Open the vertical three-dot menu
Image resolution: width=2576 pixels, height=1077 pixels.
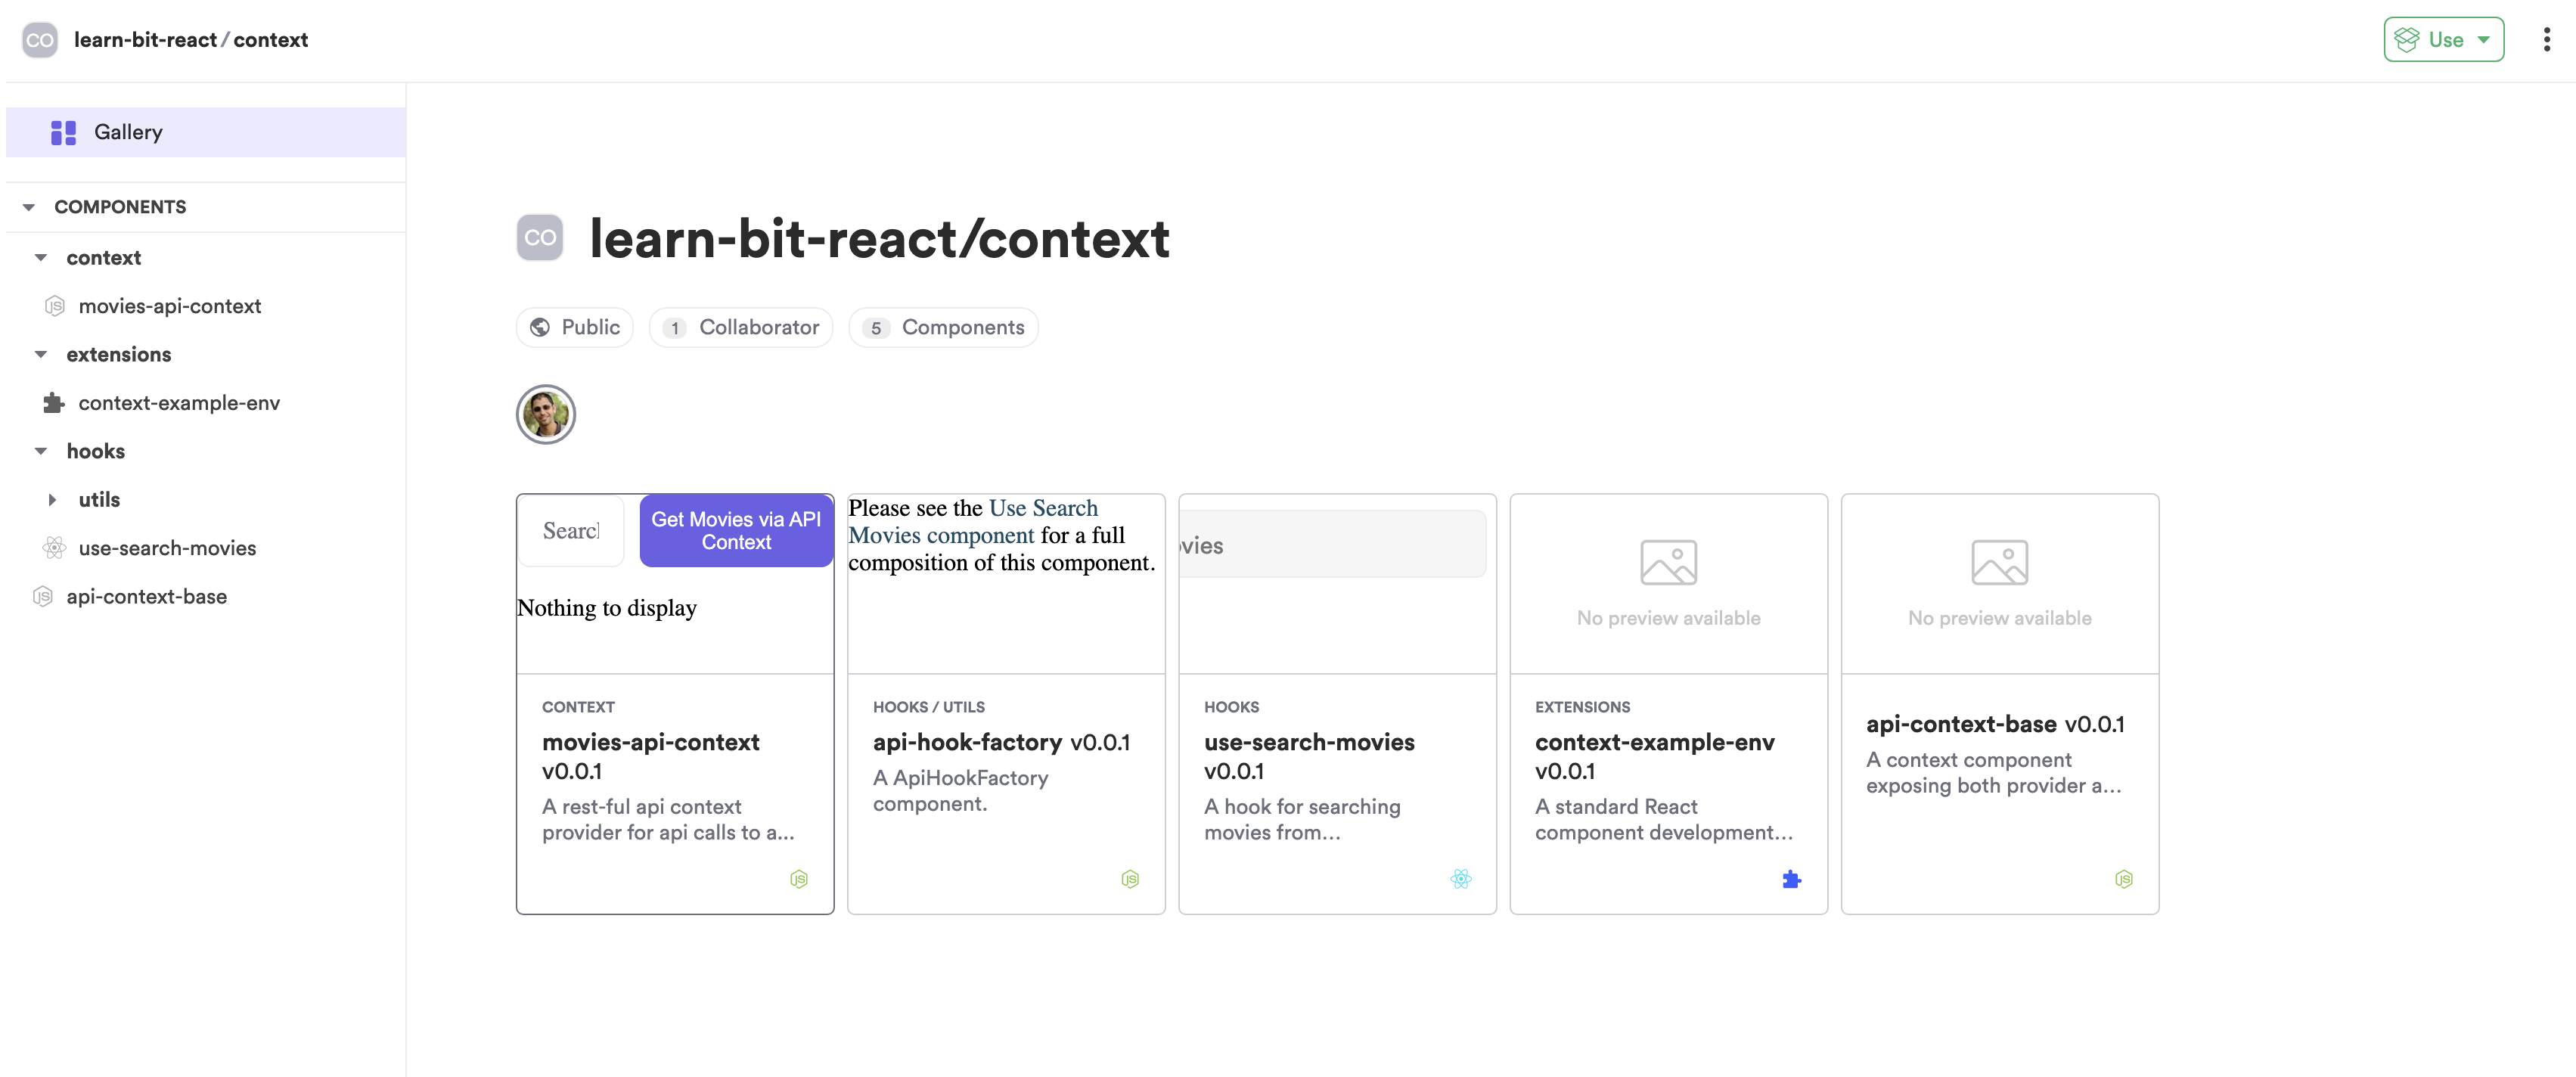click(x=2546, y=40)
